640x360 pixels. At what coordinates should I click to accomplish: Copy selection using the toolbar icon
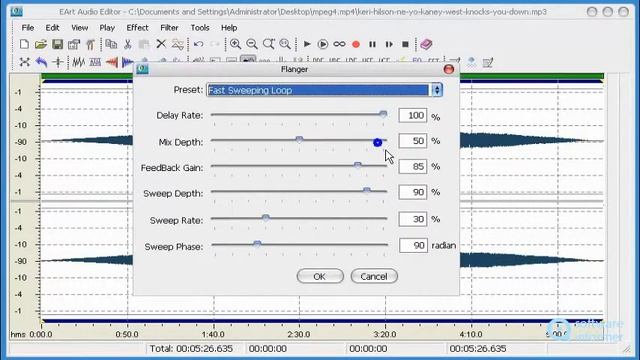[111, 44]
